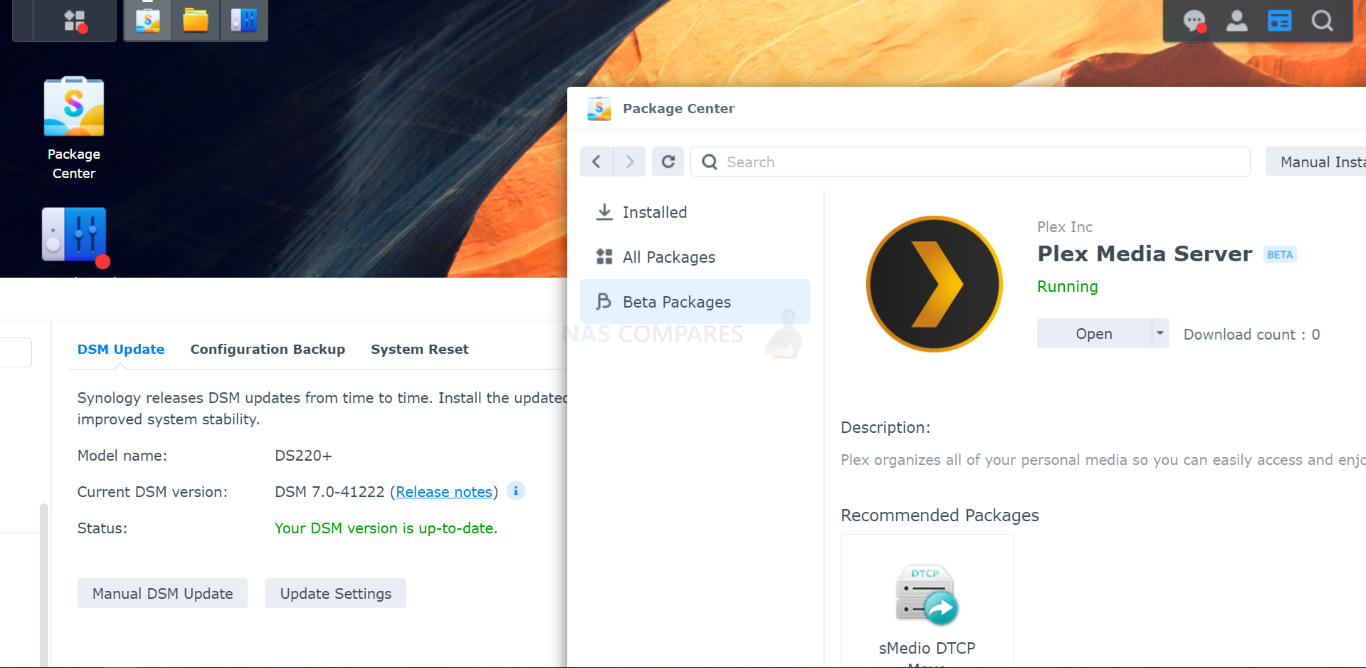This screenshot has height=668, width=1366.
Task: Switch to the DSM Update tab
Action: [121, 349]
